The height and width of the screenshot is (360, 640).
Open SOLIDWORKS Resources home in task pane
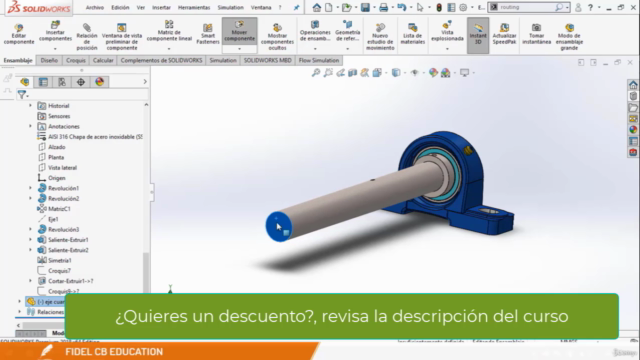633,85
